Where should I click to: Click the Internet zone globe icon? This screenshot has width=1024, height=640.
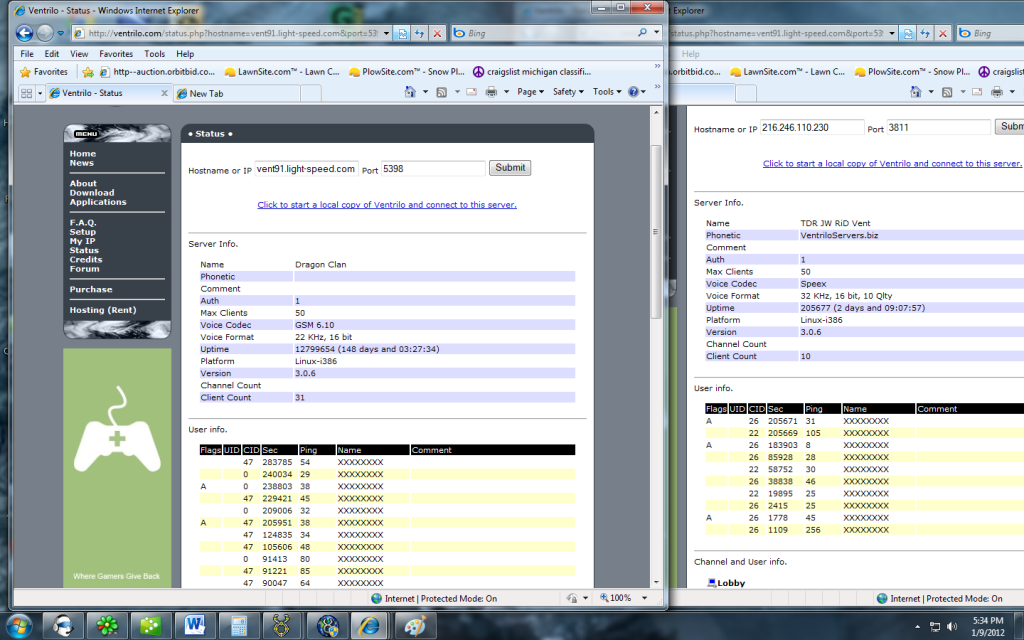[x=376, y=598]
